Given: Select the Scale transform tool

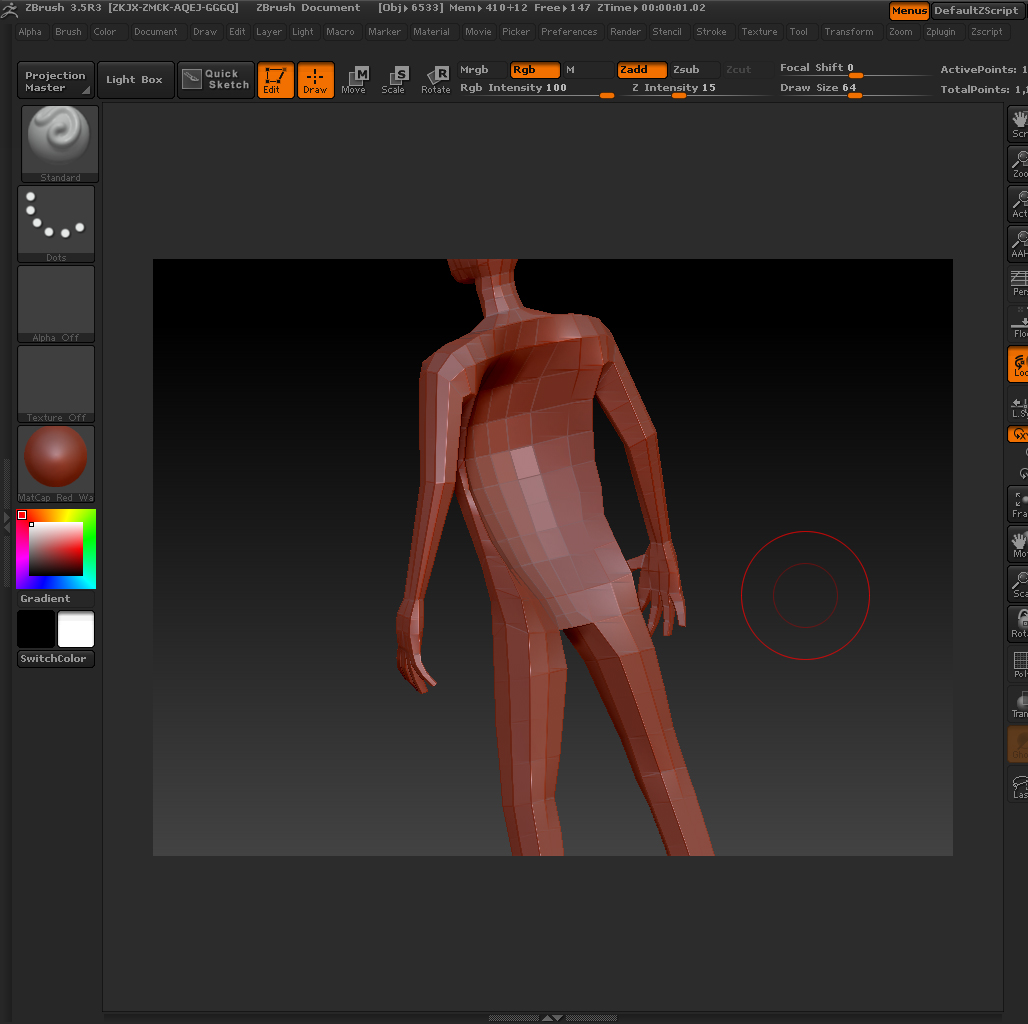Looking at the screenshot, I should coord(394,80).
